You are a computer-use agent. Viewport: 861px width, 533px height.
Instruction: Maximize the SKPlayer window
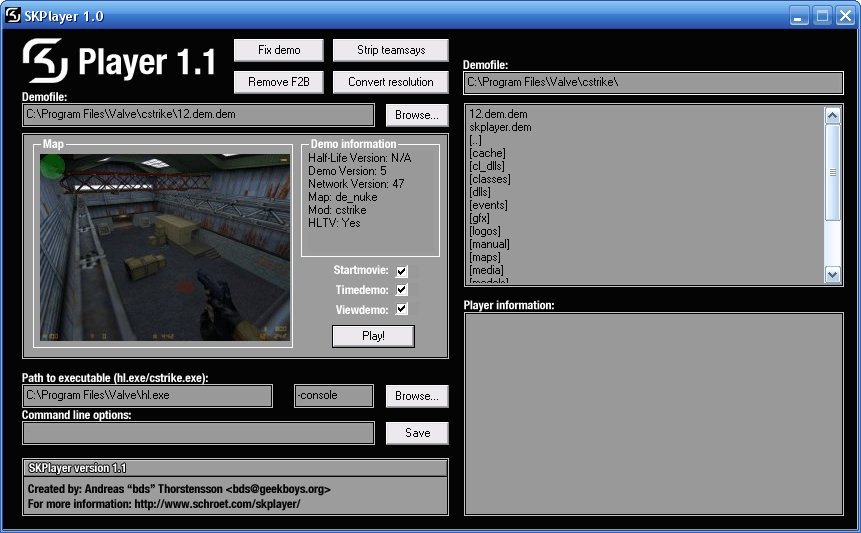(x=823, y=15)
